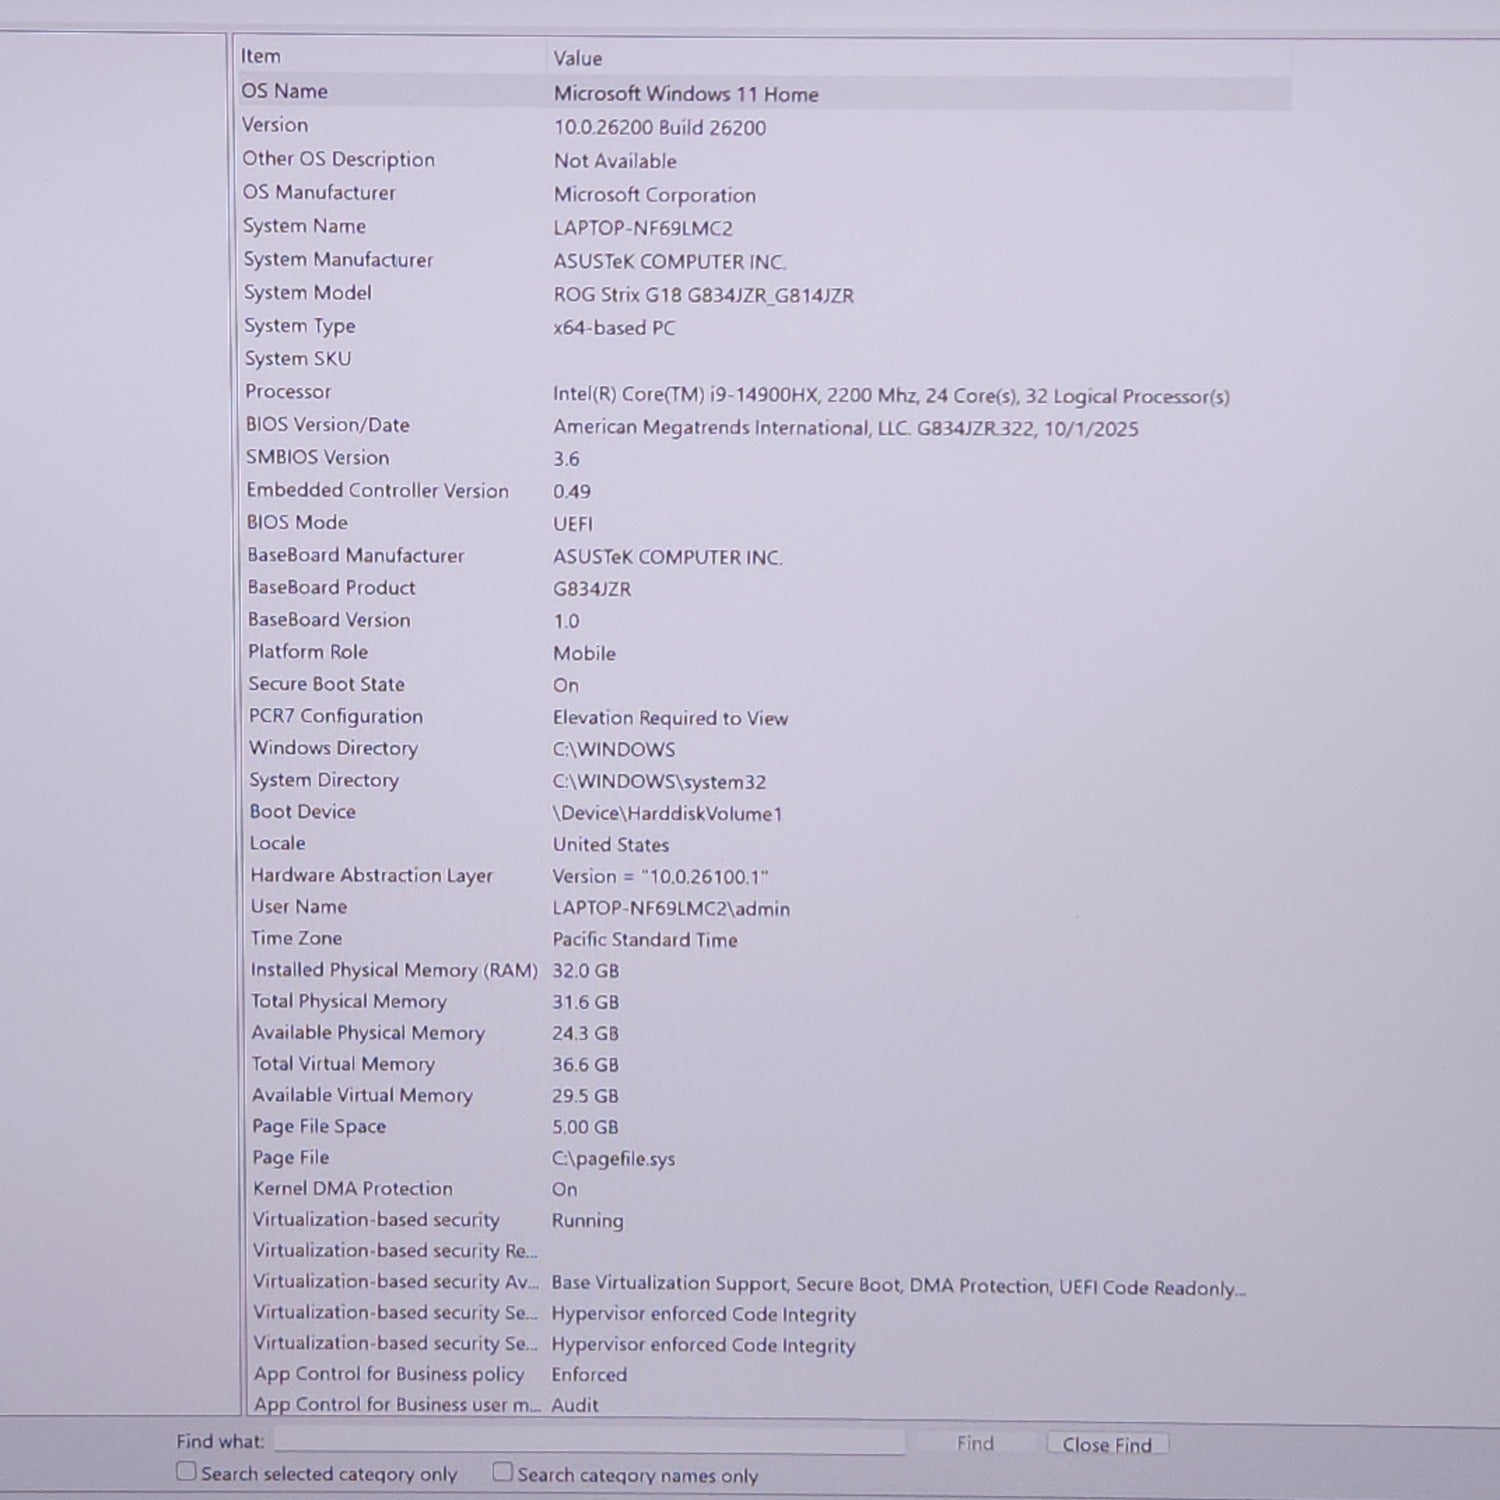Select the Time Zone row
The image size is (1500, 1500).
point(297,938)
